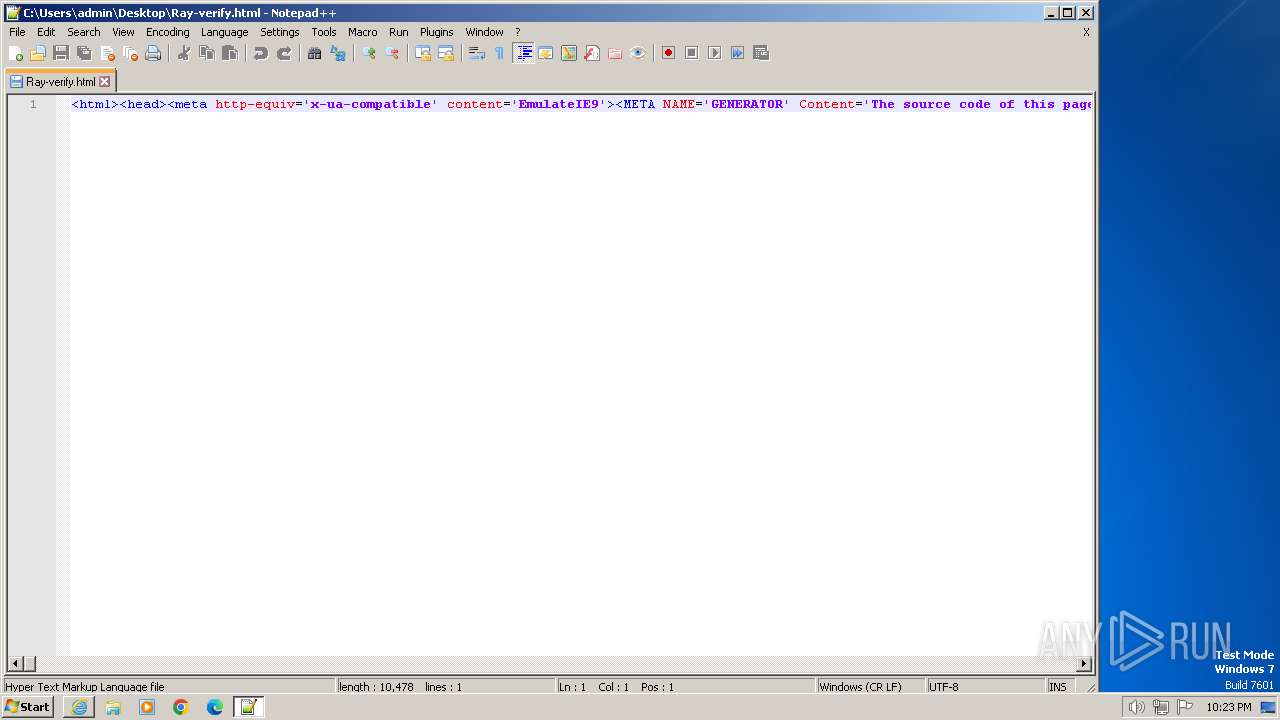Print the document using the Print icon
The height and width of the screenshot is (720, 1280).
[153, 53]
